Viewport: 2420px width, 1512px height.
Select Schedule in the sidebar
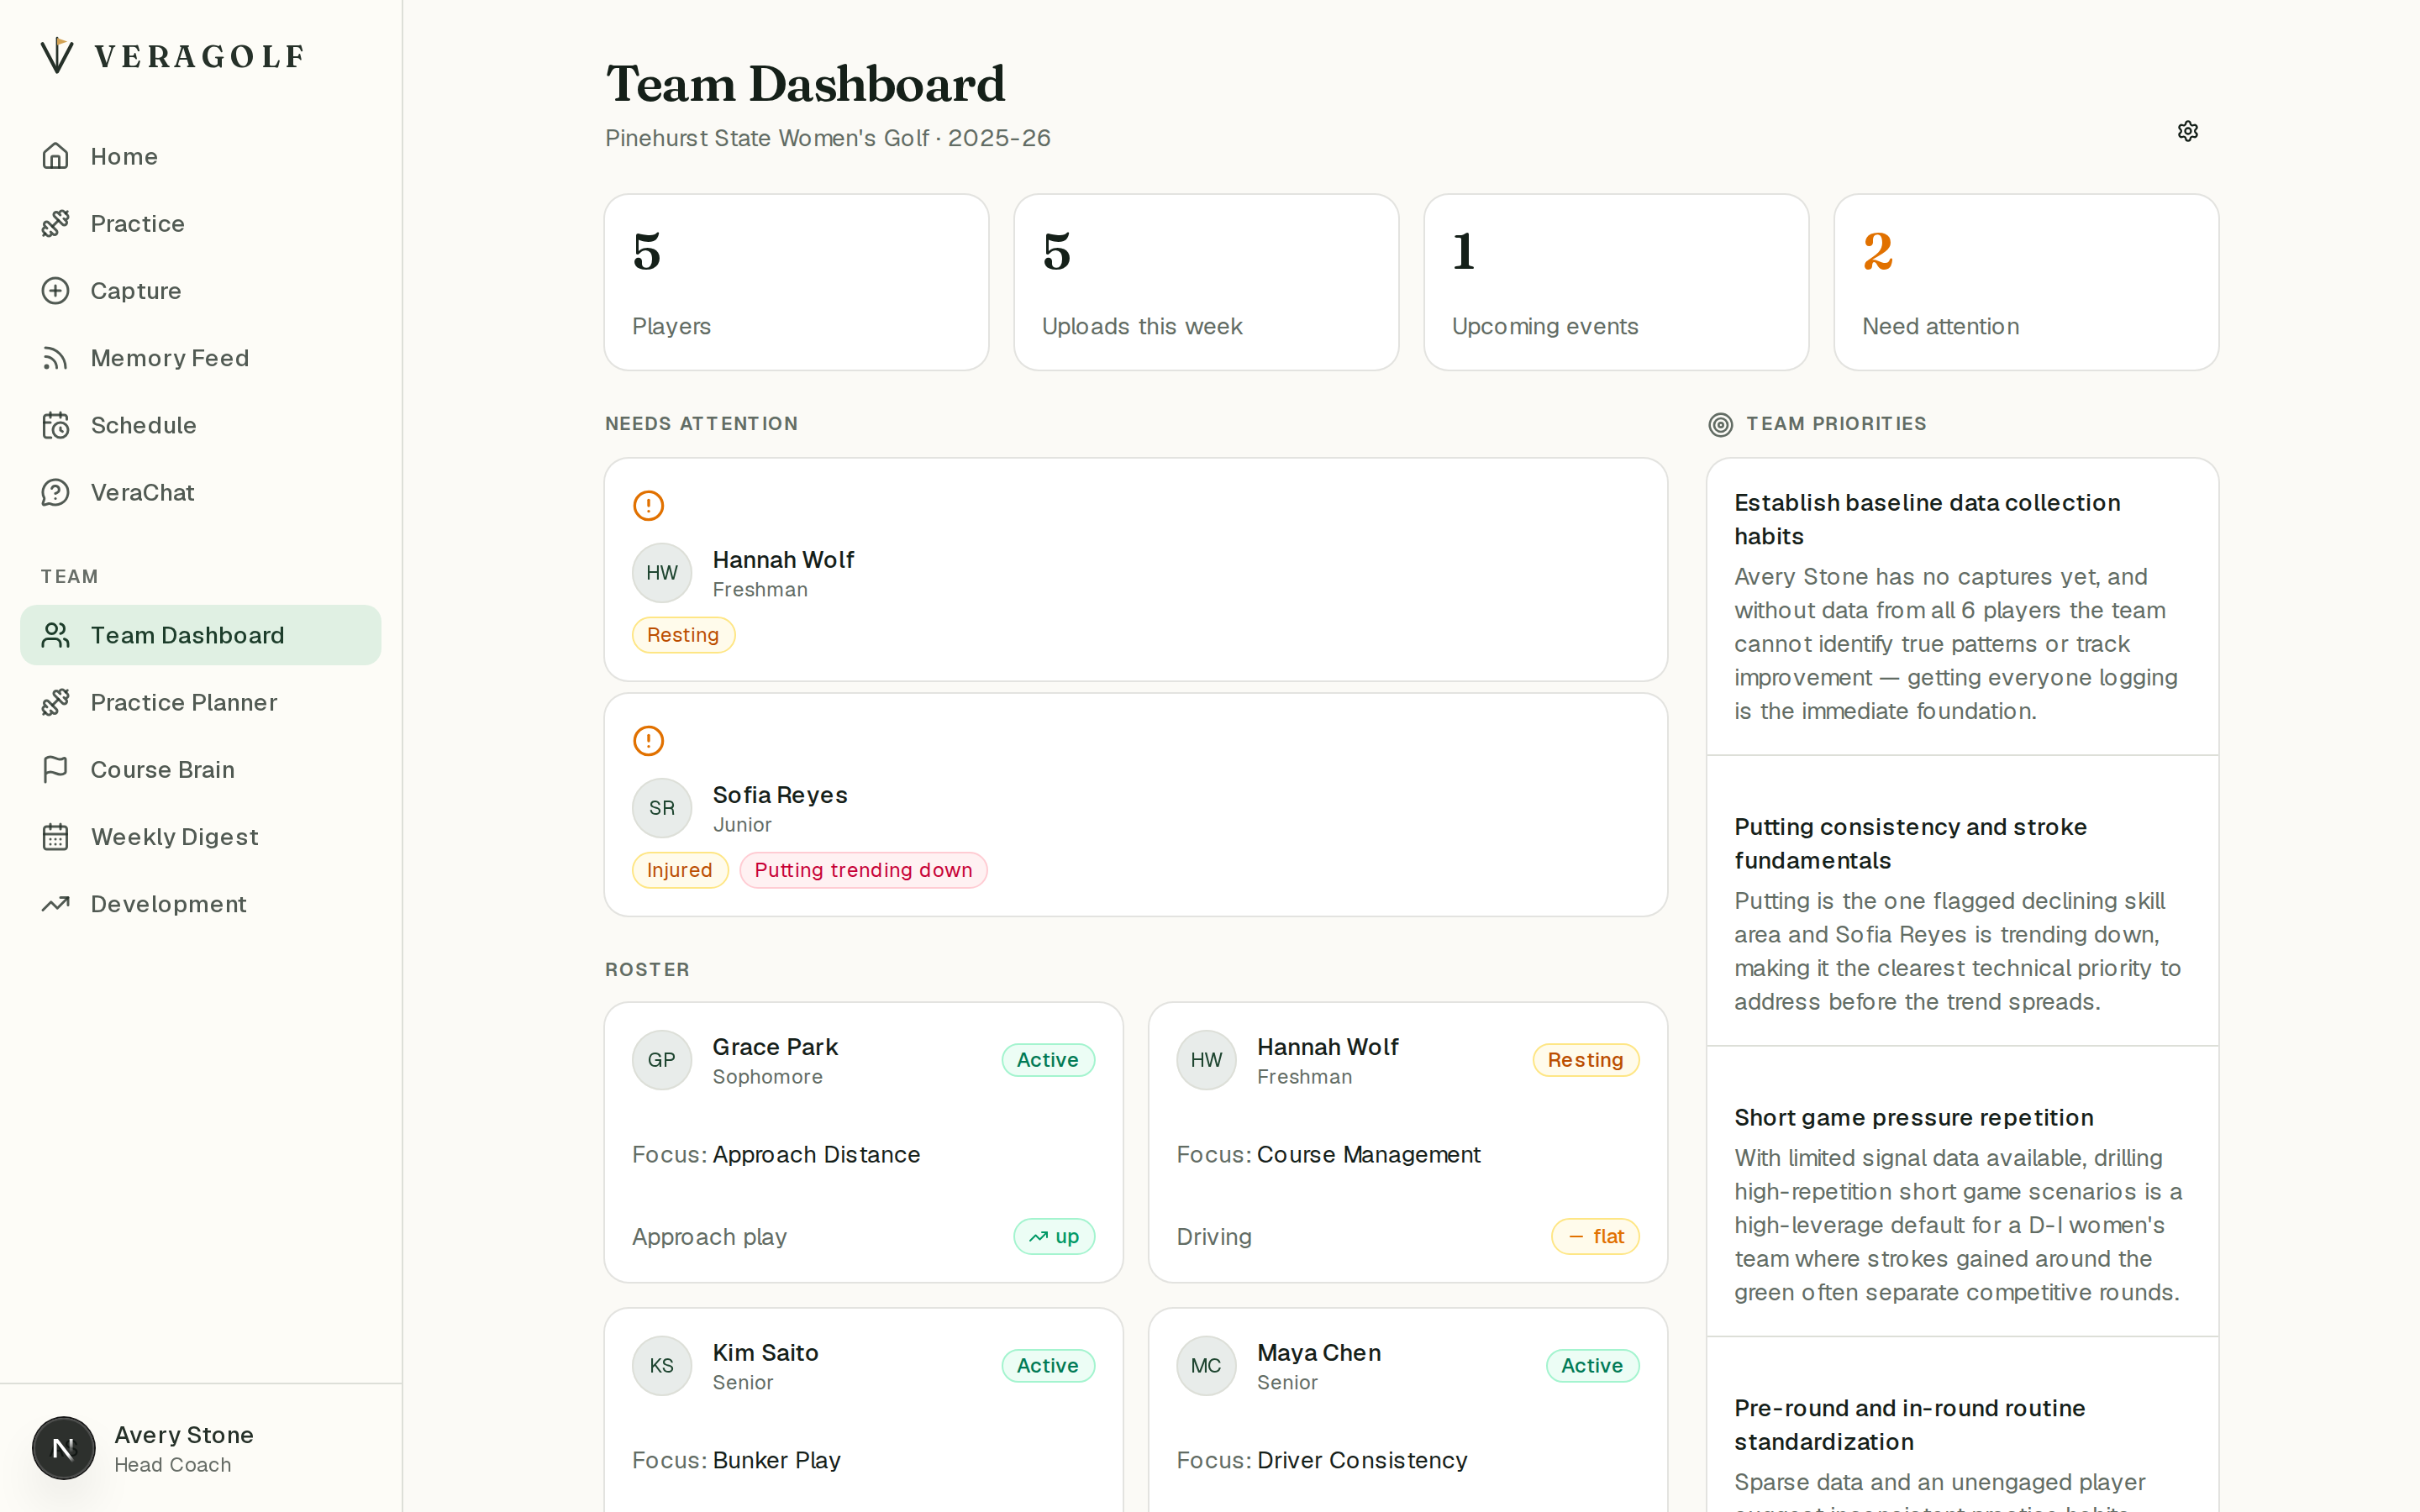[x=201, y=425]
